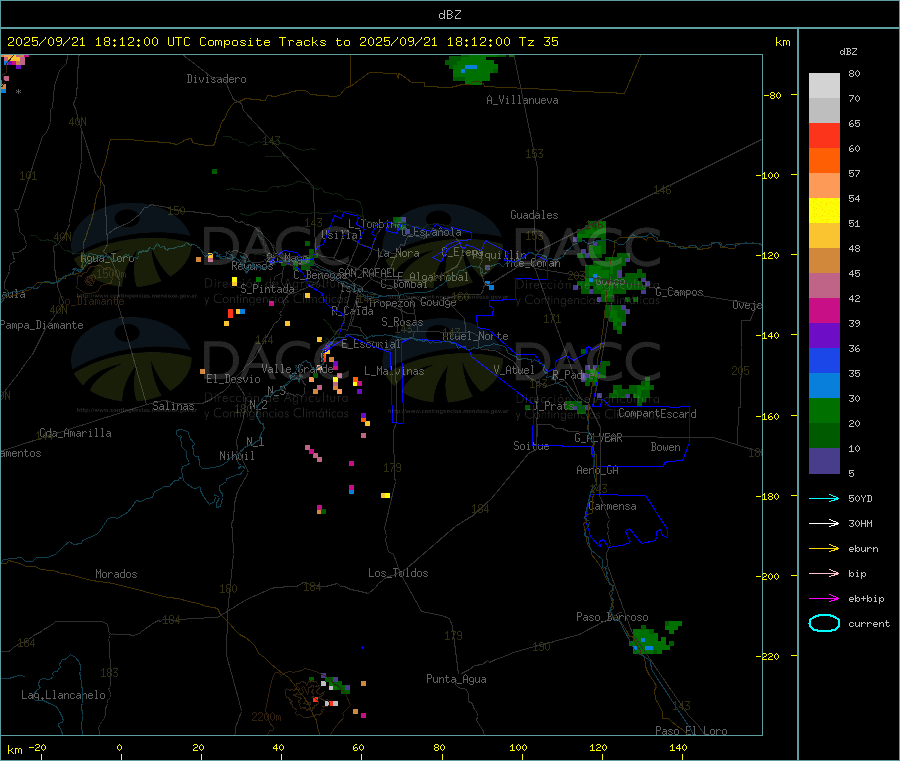The width and height of the screenshot is (900, 761).
Task: Click the Salinas map label
Action: (x=173, y=406)
